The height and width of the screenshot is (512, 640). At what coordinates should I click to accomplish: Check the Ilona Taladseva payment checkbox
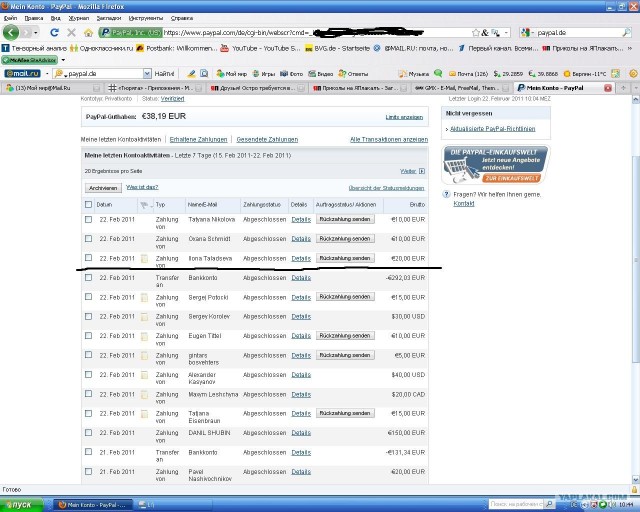point(88,258)
